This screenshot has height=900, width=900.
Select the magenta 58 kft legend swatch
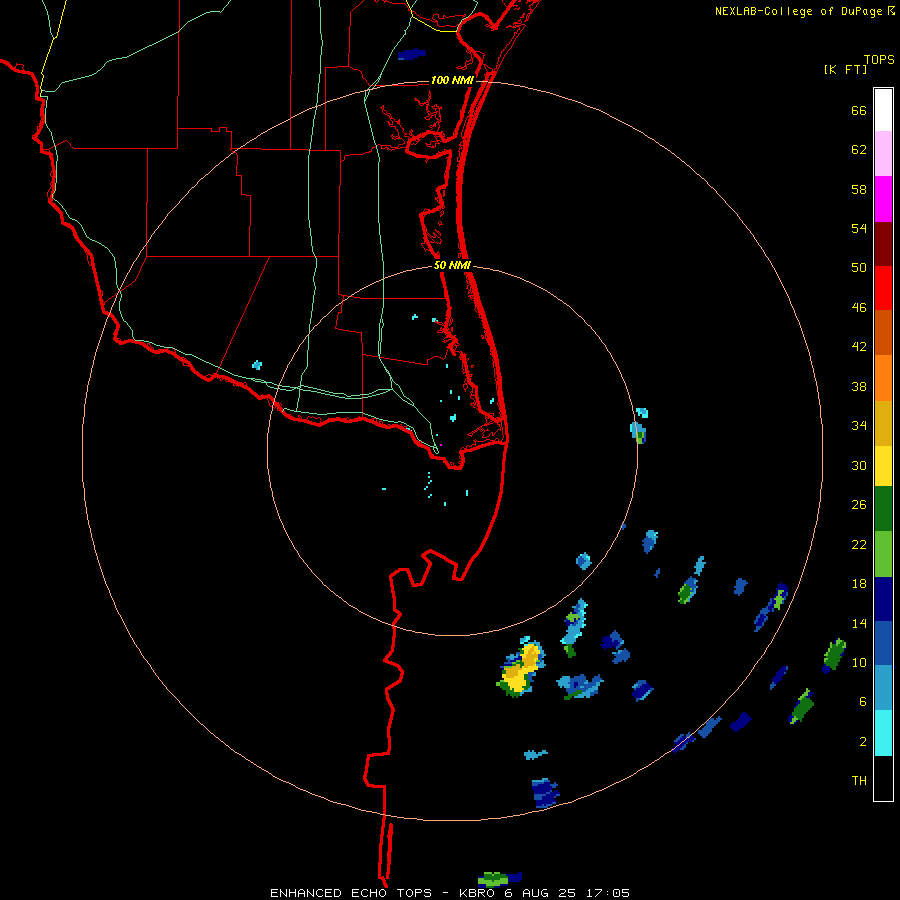click(883, 199)
